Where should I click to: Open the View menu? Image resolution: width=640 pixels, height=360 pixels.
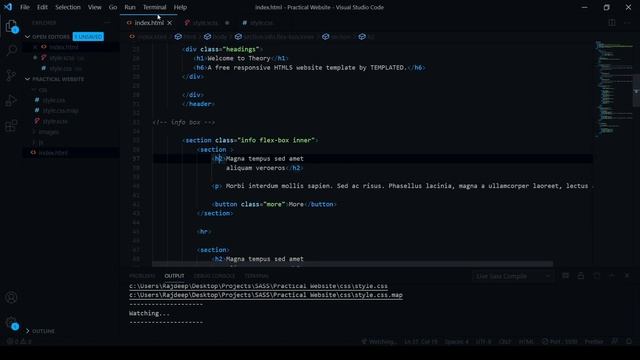[95, 7]
